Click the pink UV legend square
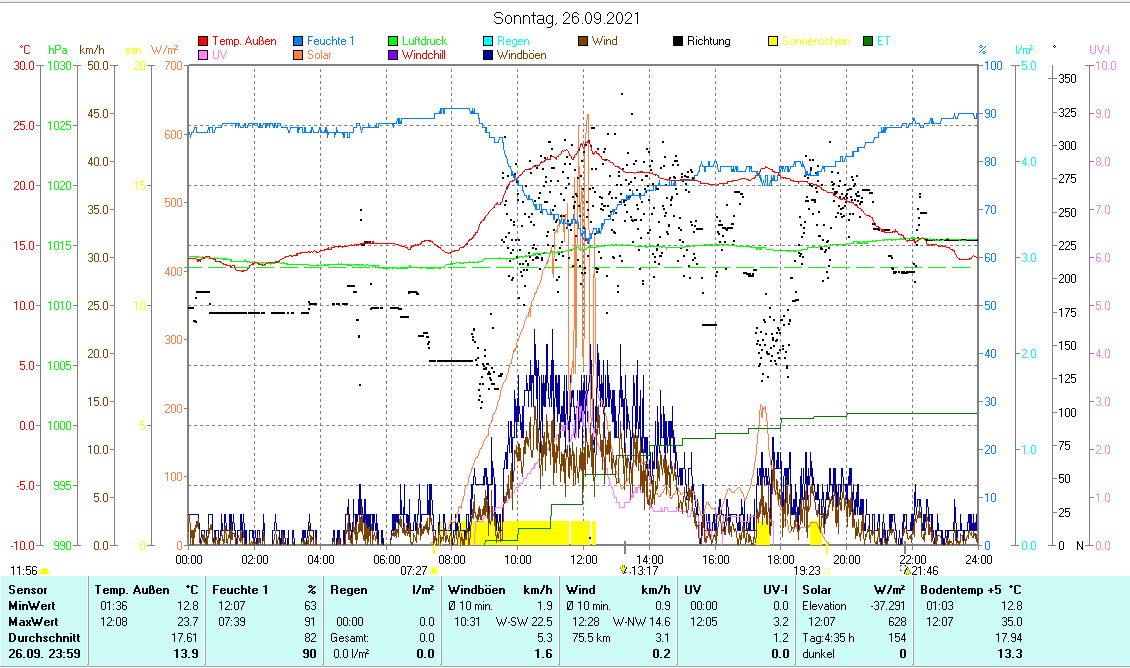 (204, 55)
